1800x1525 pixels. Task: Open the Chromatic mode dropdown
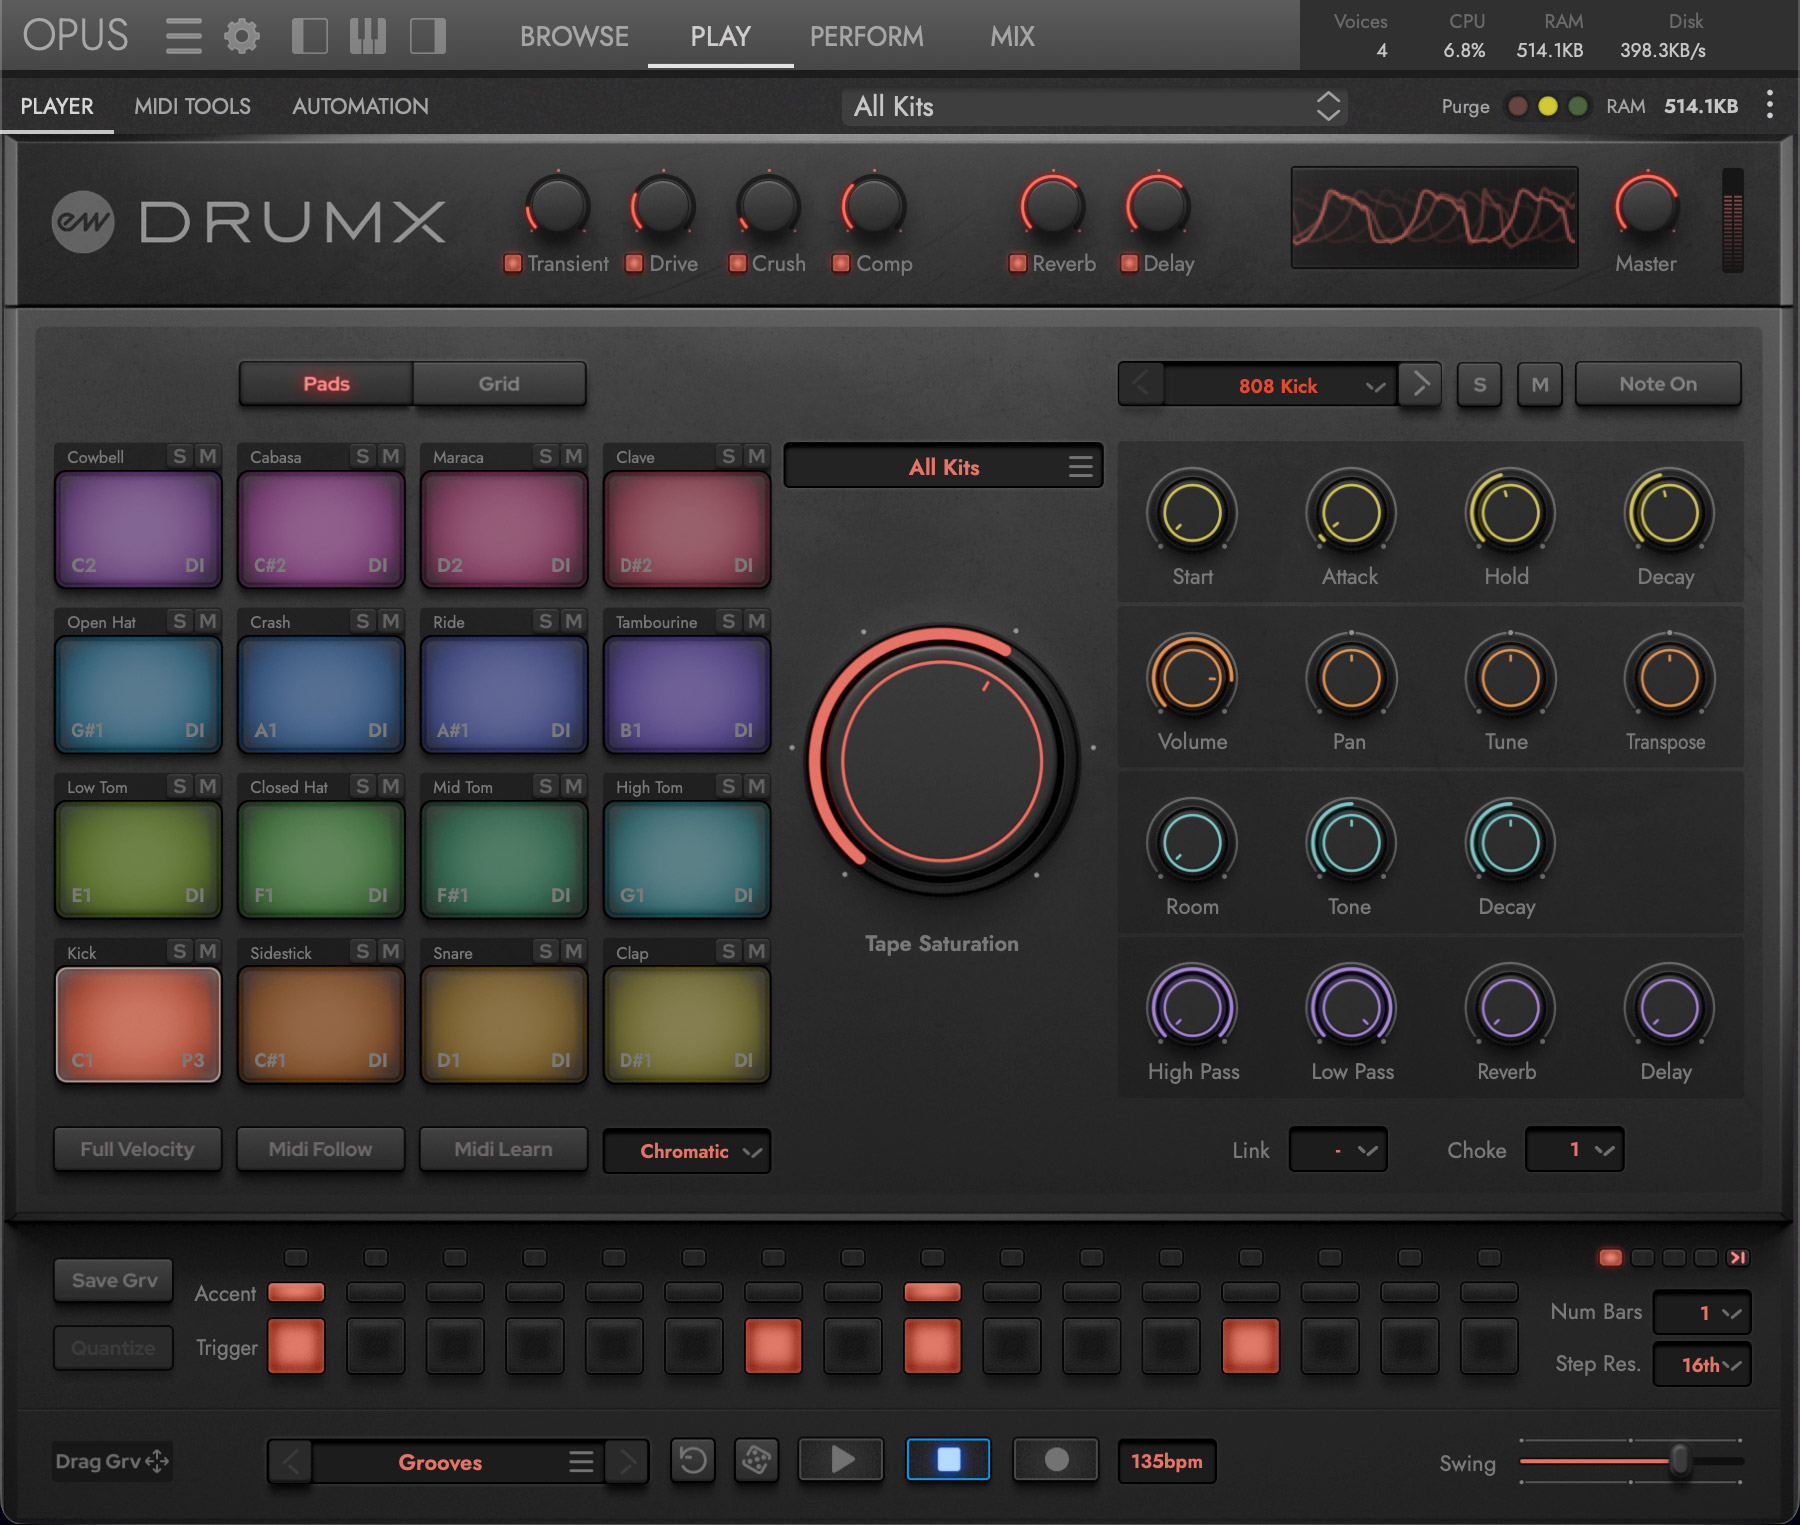pos(687,1151)
